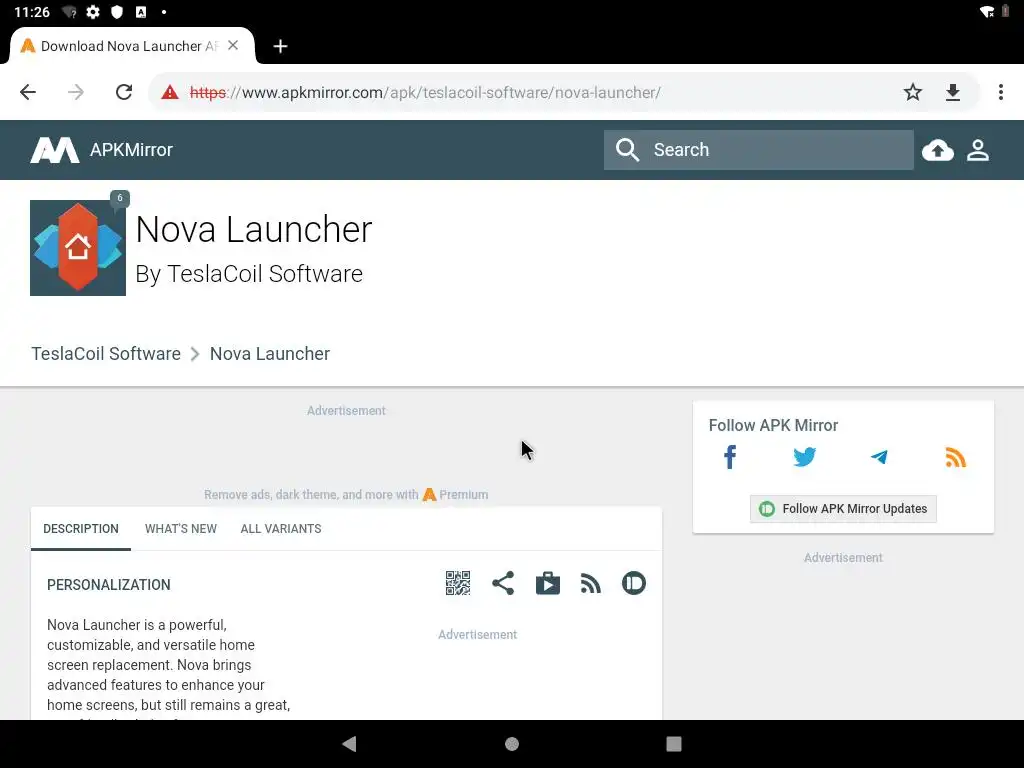Close the Download Nova Launcher tab
Screen dimensions: 1024x768
pos(233,46)
